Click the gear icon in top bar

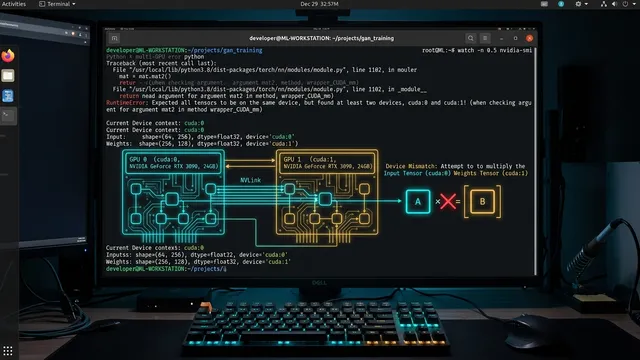coord(578,4)
